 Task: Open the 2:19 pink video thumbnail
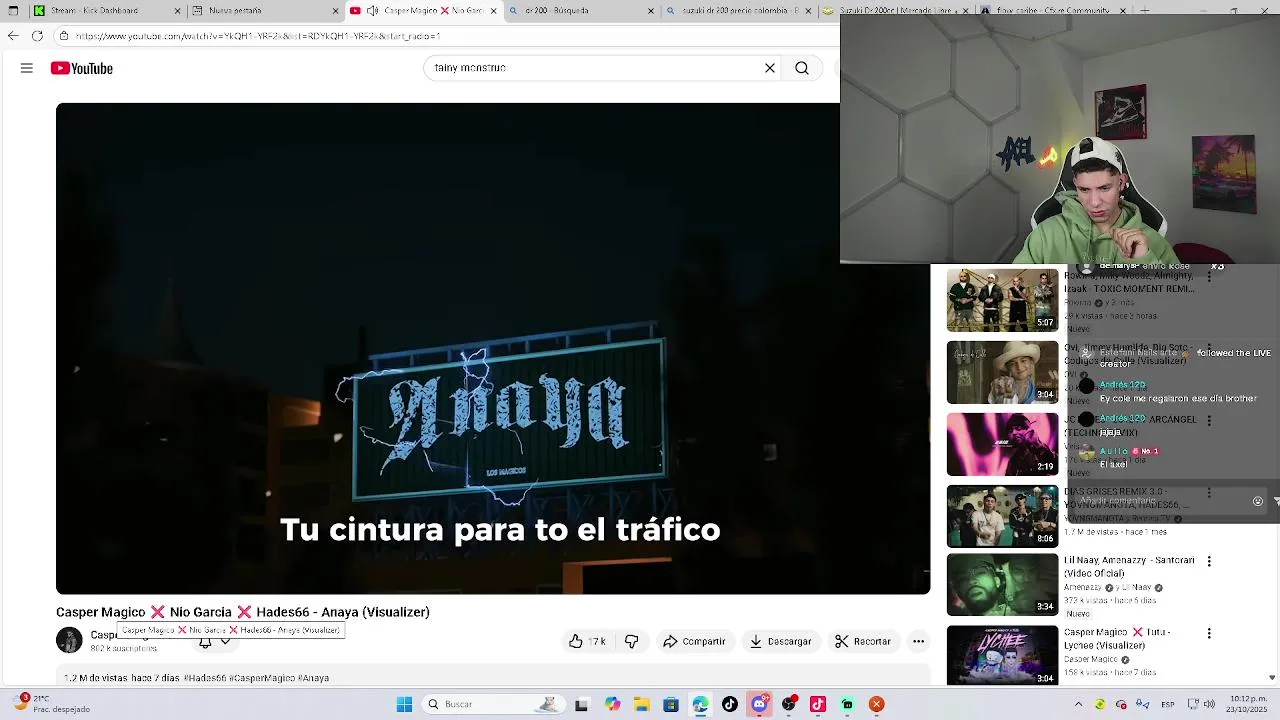point(1002,444)
